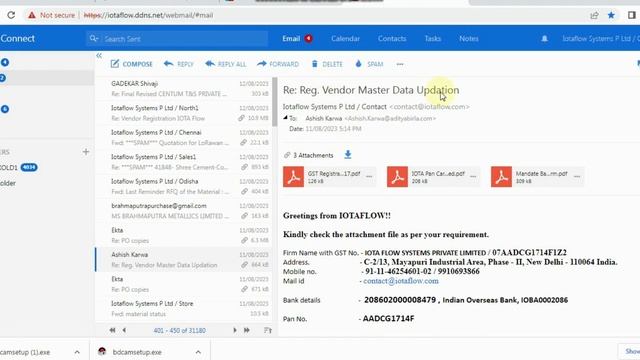Open options for the Mandate Ba pdf attachment
Viewport: 640px width, 360px height.
pyautogui.click(x=577, y=176)
